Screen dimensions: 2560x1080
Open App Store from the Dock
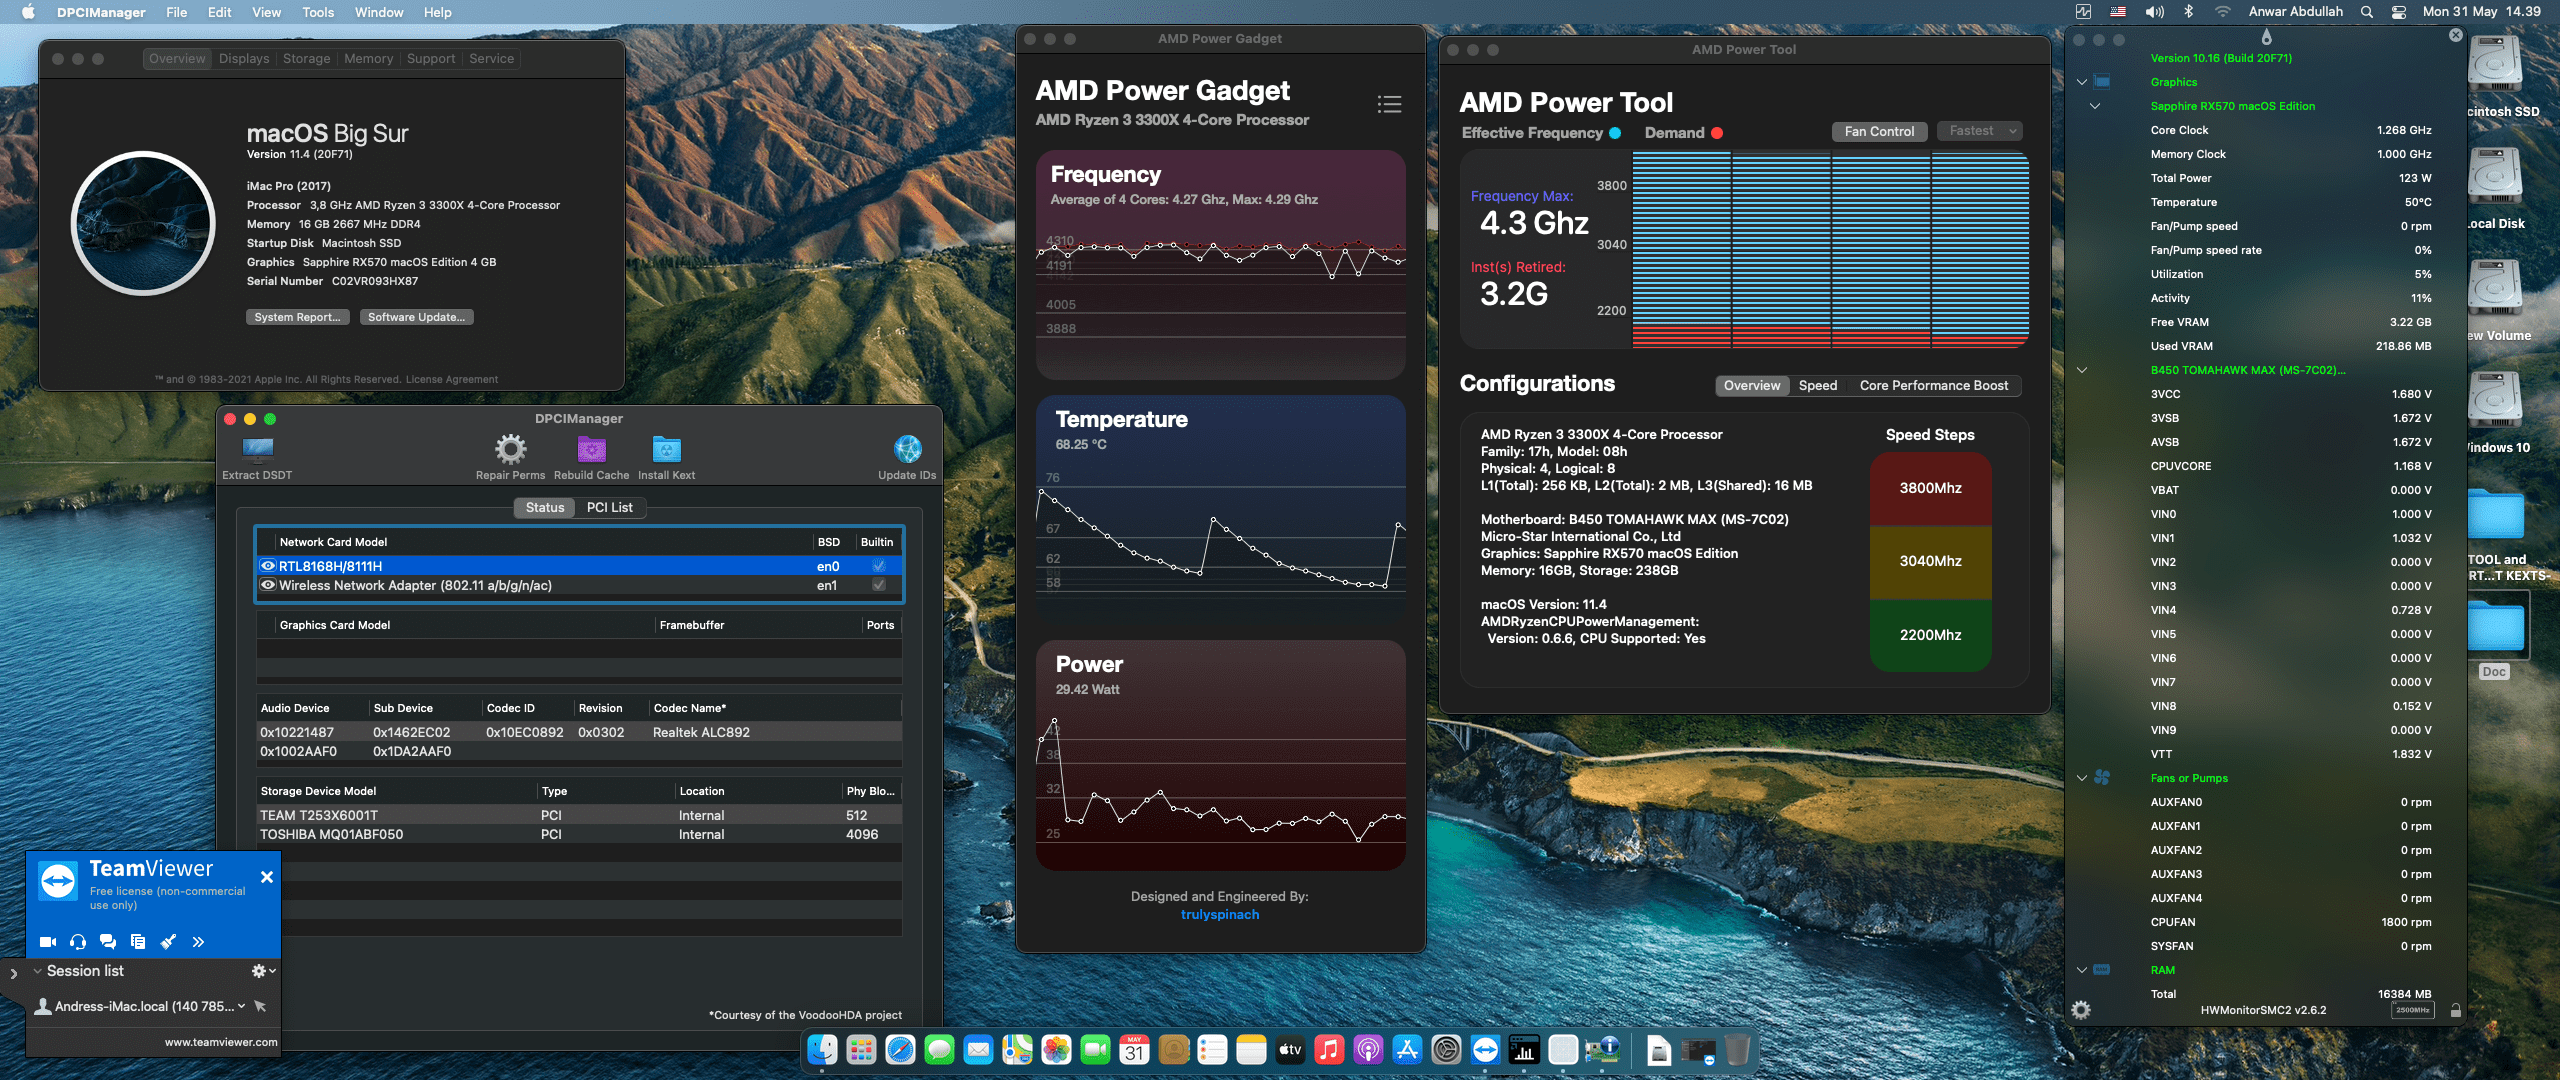coord(1407,1049)
